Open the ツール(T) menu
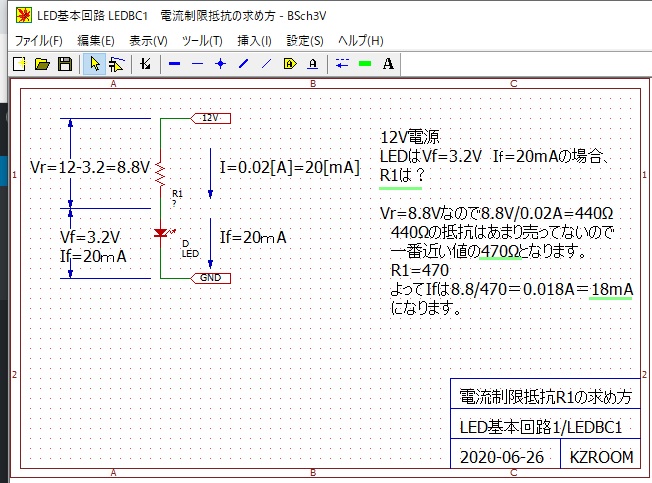Viewport: 652px width, 483px height. click(x=202, y=40)
